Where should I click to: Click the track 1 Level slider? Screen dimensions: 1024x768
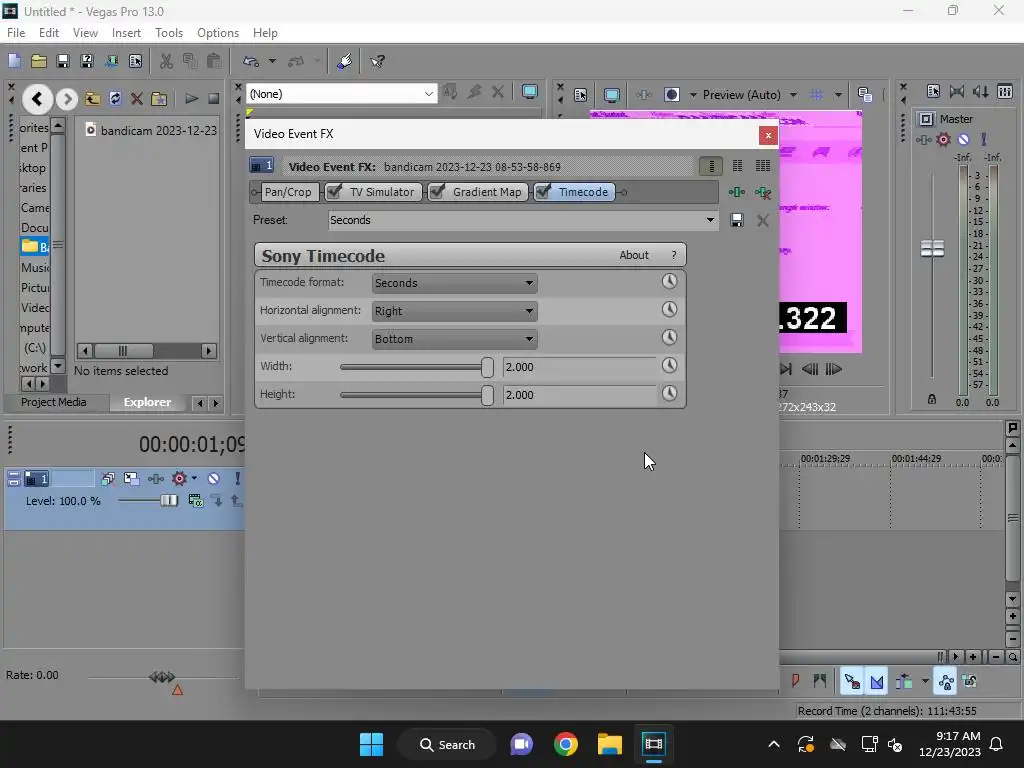(x=168, y=501)
